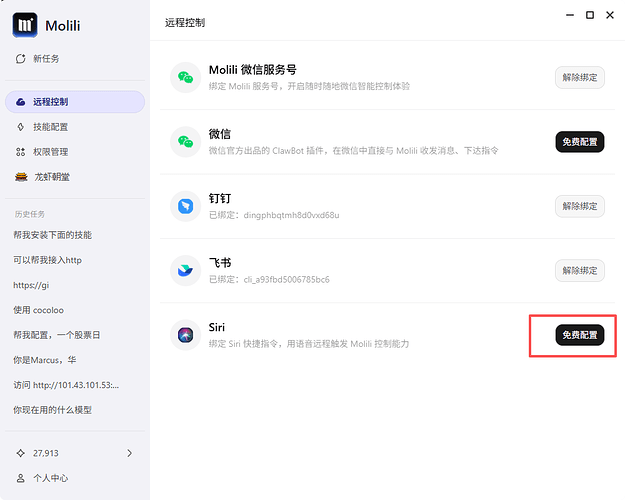This screenshot has width=625, height=500.
Task: Click the Molili 微信服务号 WeChat icon
Action: [x=185, y=77]
